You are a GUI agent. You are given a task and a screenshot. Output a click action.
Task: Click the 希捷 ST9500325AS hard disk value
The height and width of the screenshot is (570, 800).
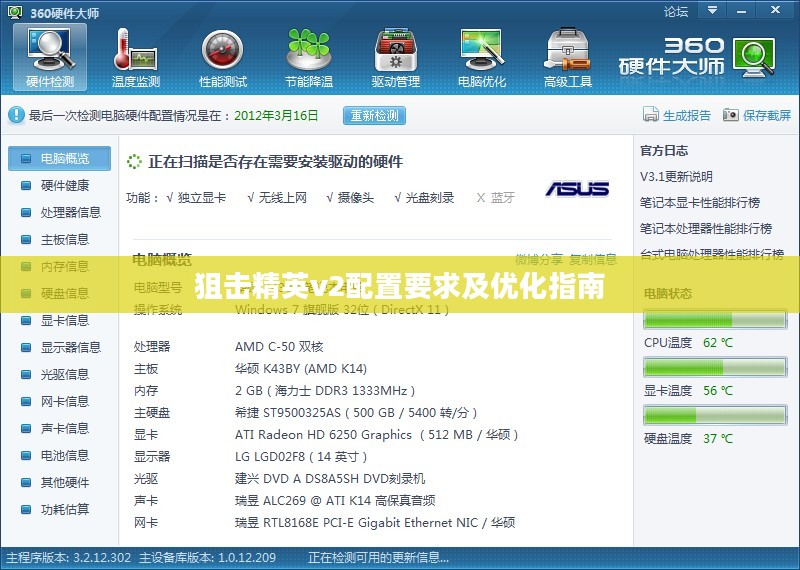[356, 412]
